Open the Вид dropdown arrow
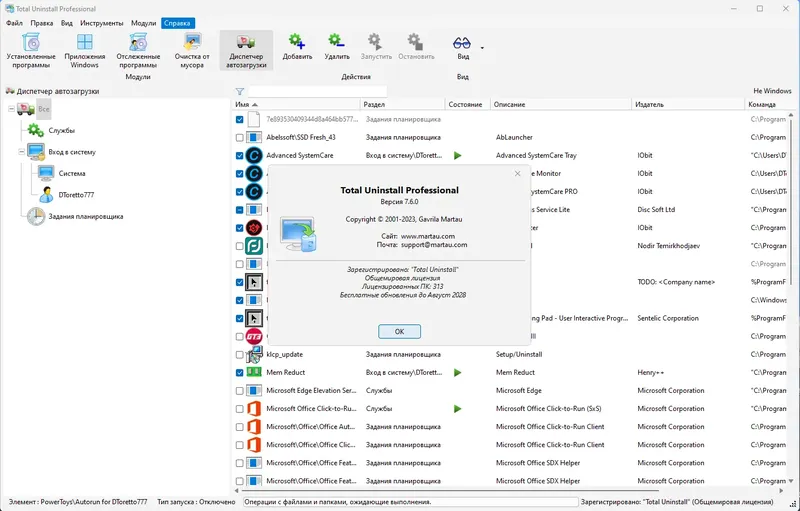800x511 pixels. [482, 48]
